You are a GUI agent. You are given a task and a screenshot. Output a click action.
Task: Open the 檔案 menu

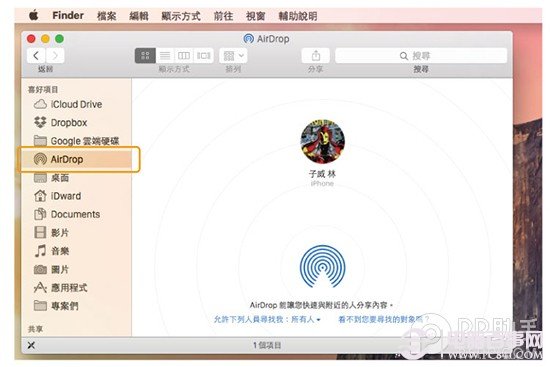pos(106,16)
